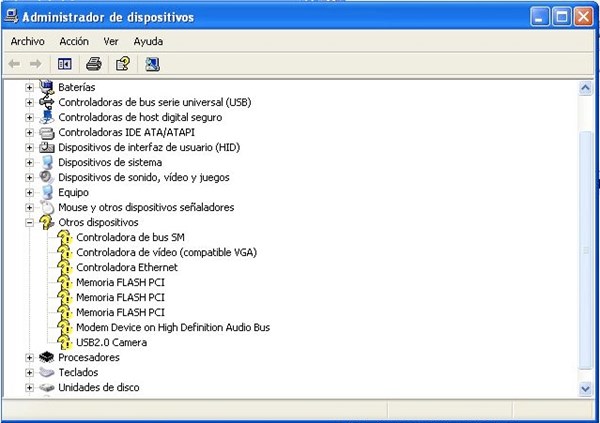Open the Archivo menu
The height and width of the screenshot is (423, 600).
click(x=28, y=41)
